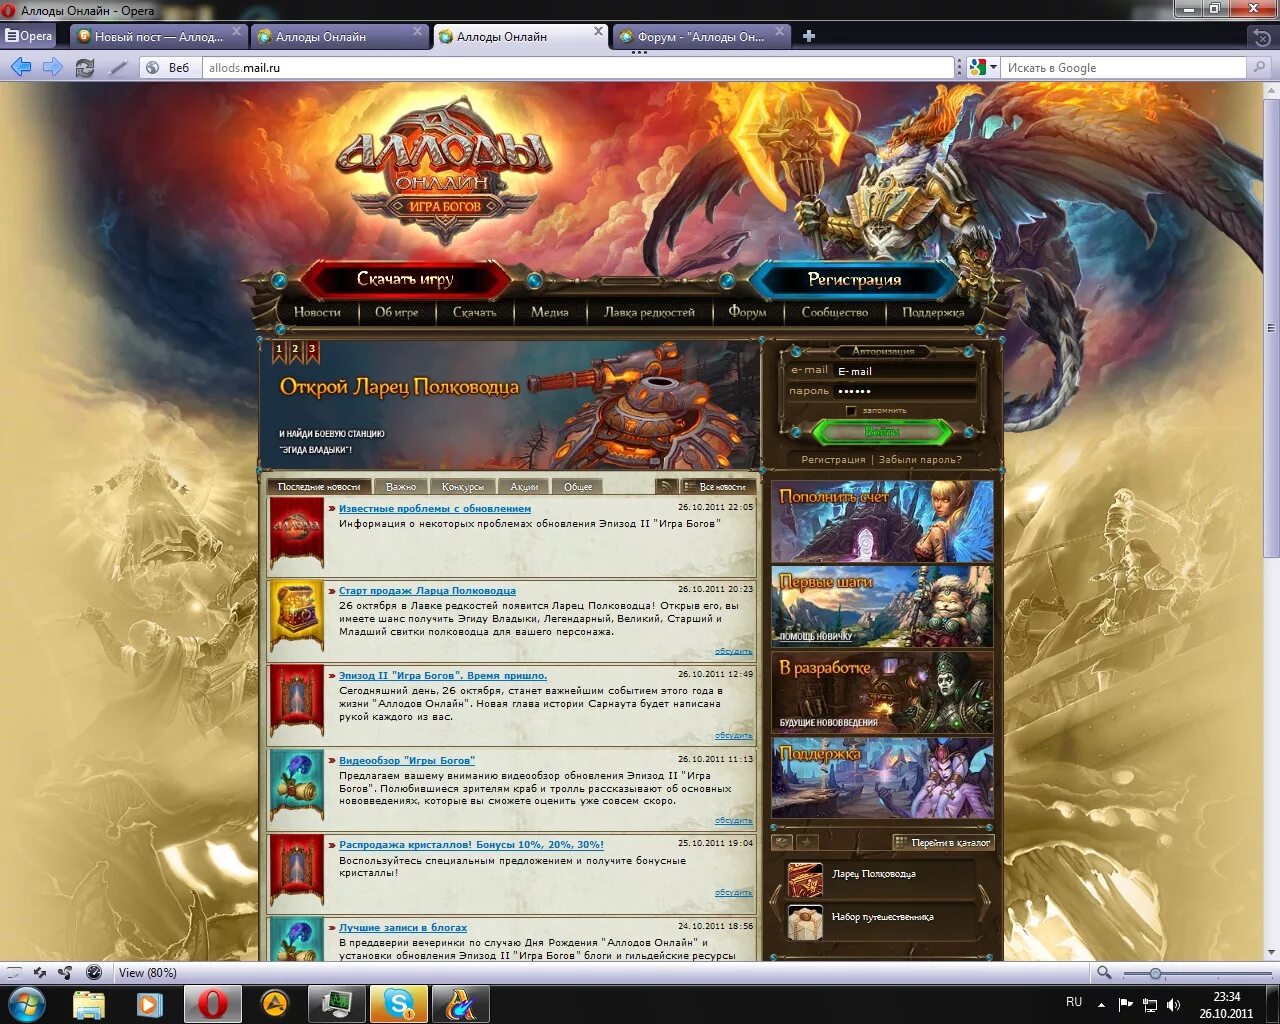Open the Windows Start orb
Screen dimensions: 1280x1024
point(27,1003)
